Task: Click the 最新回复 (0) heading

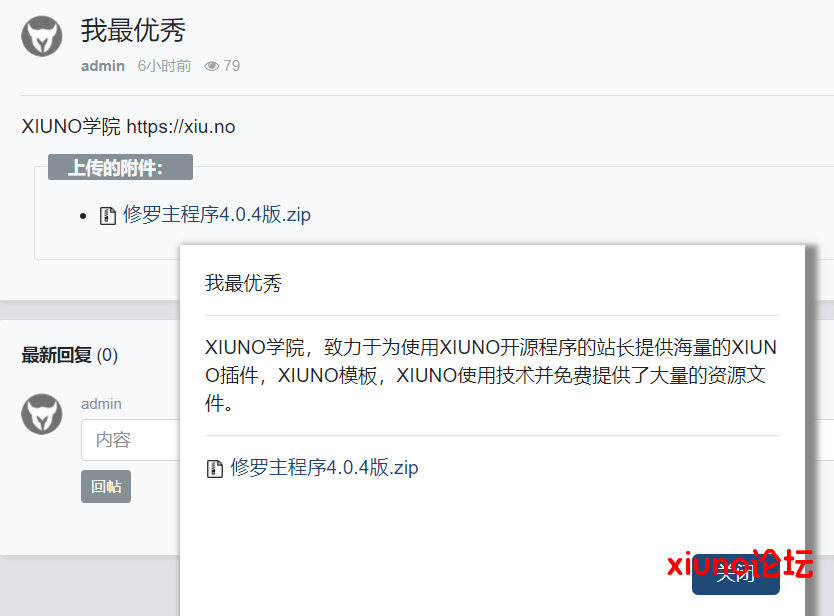Action: [70, 355]
